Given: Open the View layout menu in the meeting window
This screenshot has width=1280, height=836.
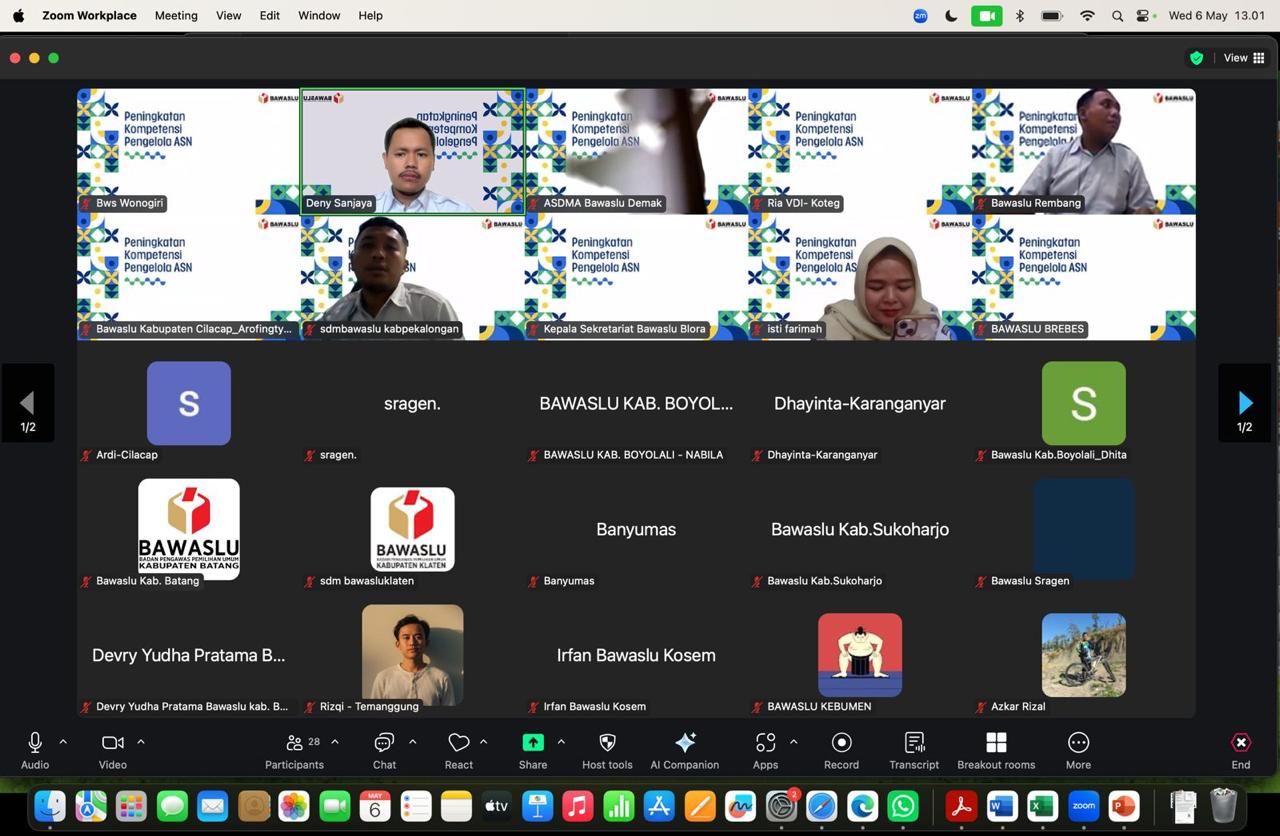Looking at the screenshot, I should point(1244,58).
